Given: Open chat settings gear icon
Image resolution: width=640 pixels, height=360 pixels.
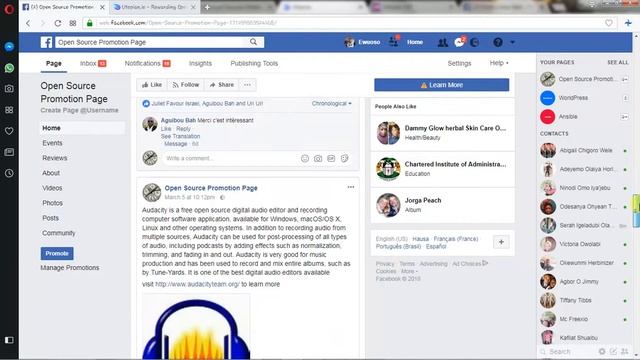Looking at the screenshot, I should [x=602, y=351].
